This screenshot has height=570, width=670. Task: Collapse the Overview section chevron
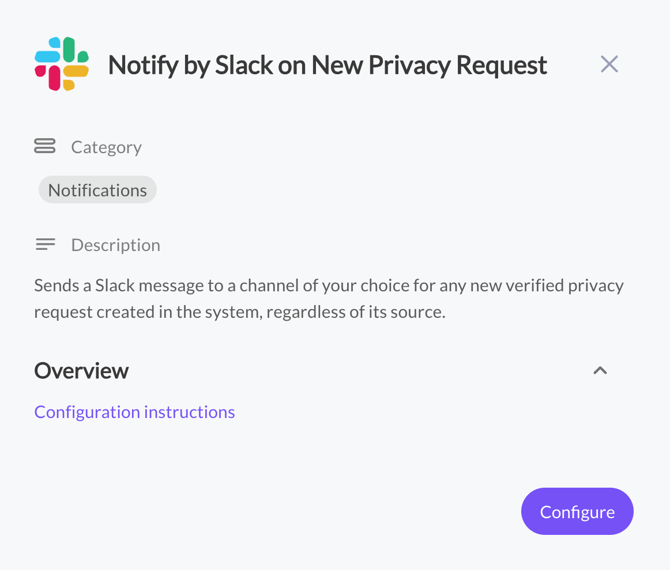pyautogui.click(x=600, y=371)
